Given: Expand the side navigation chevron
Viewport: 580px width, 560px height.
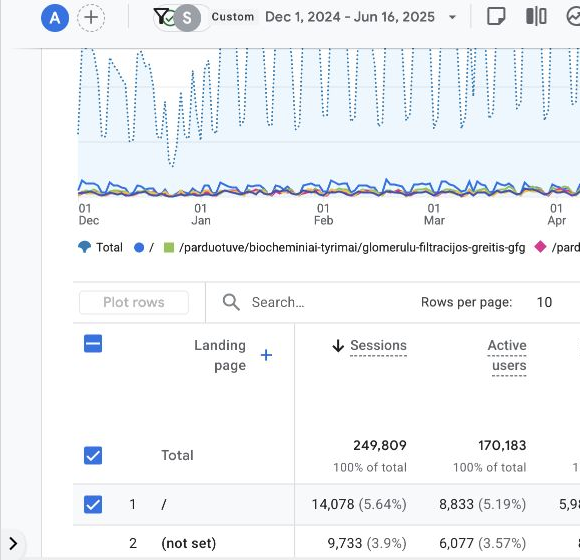Looking at the screenshot, I should 13,544.
